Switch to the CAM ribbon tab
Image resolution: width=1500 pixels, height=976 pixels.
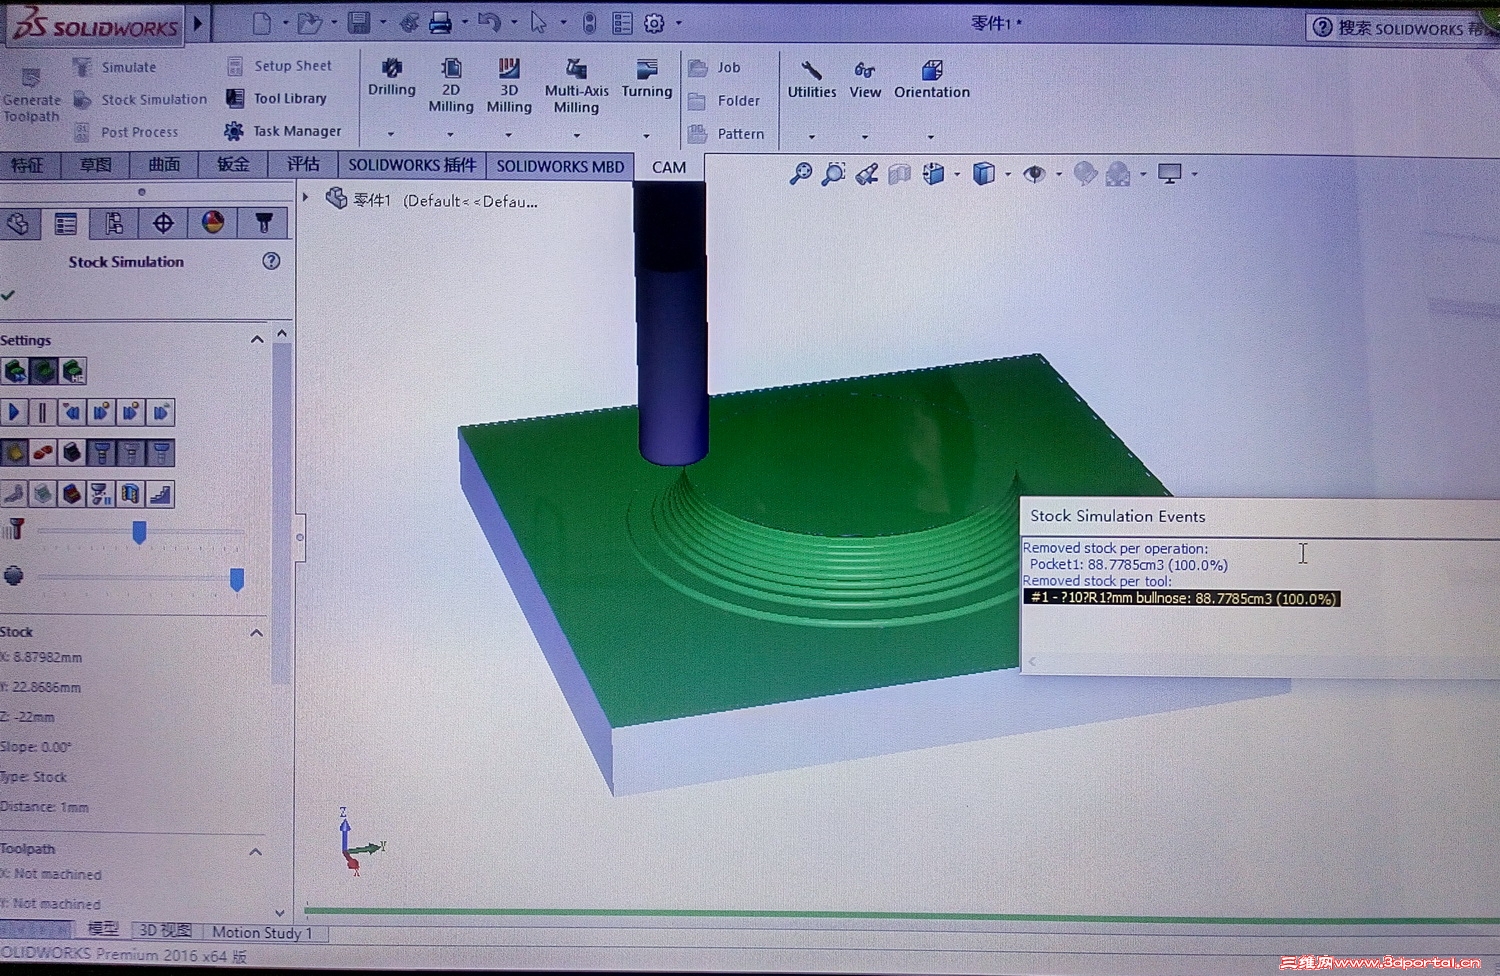click(669, 167)
